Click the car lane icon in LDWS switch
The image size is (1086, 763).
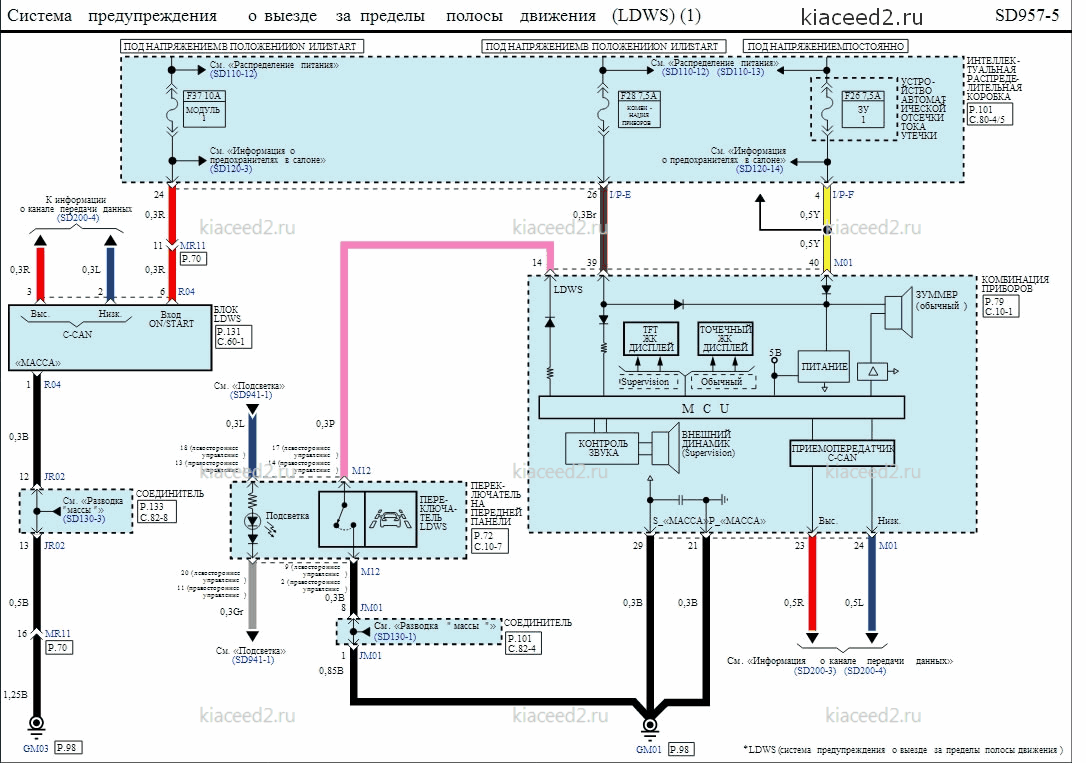click(390, 519)
